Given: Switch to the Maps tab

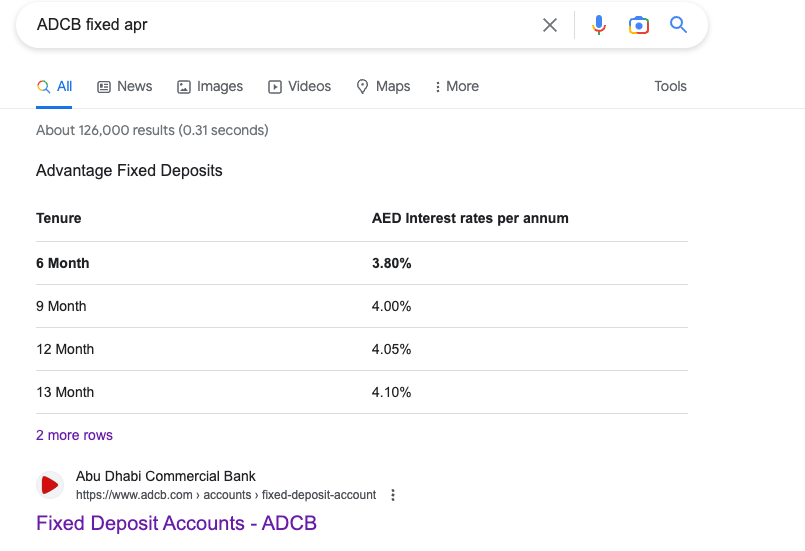Looking at the screenshot, I should 383,86.
